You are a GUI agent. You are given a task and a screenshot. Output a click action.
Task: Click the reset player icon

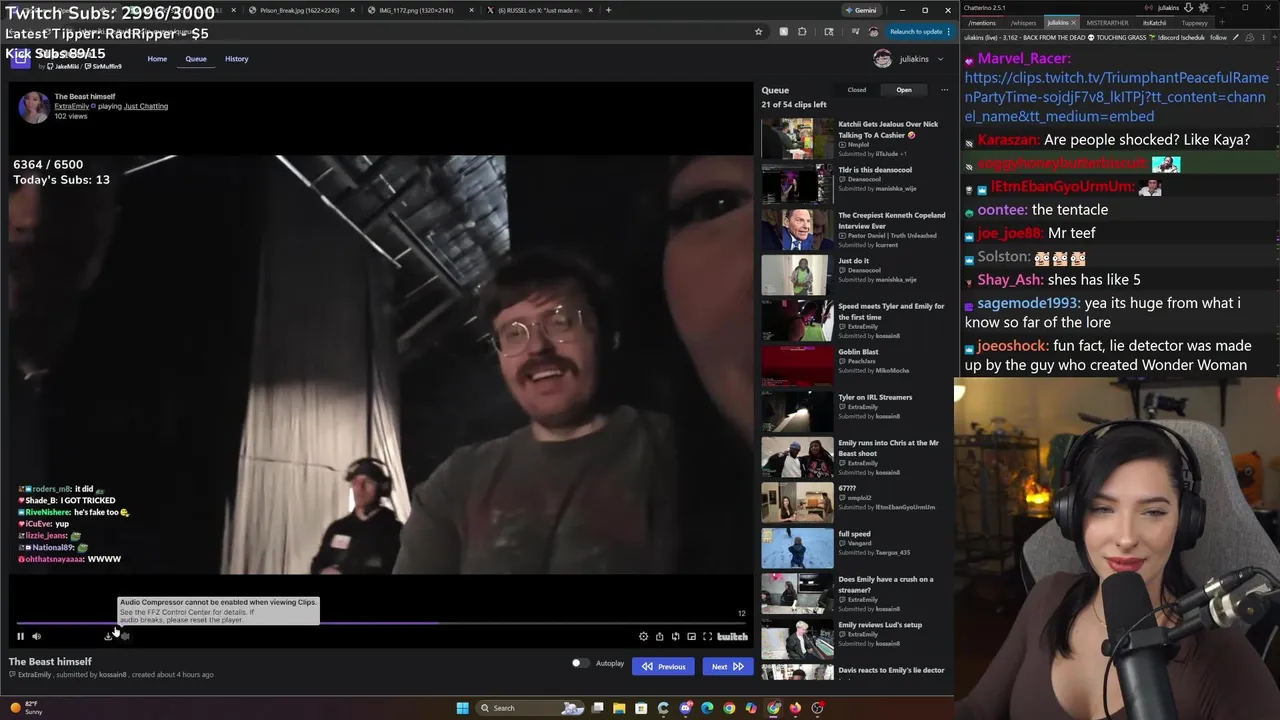675,636
